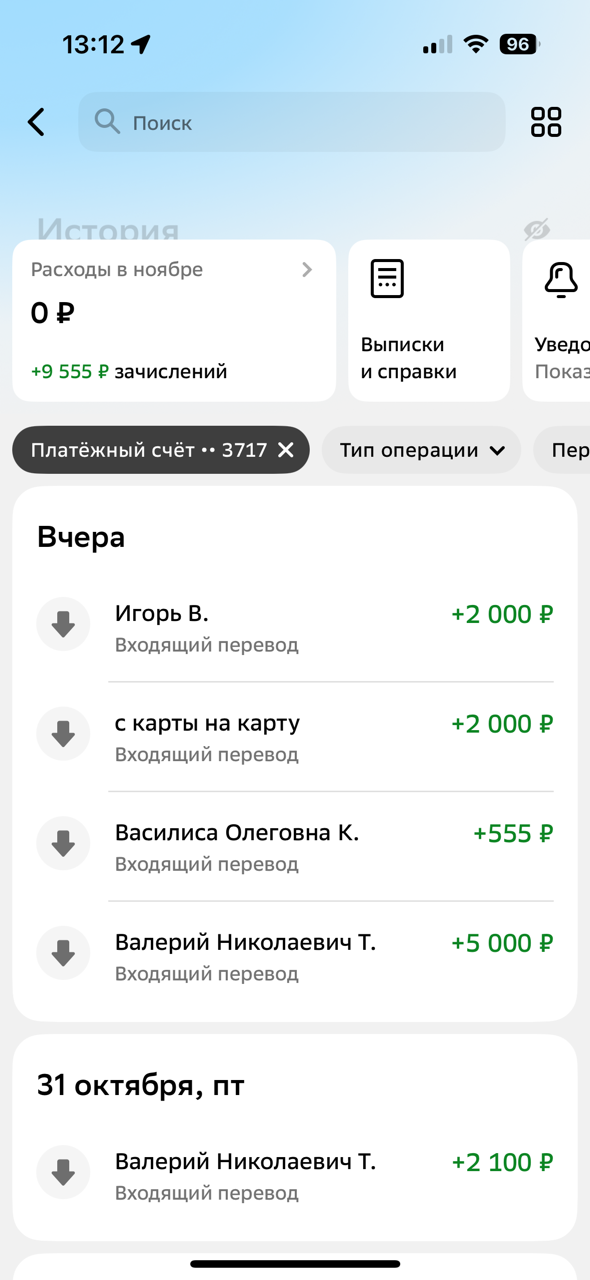The height and width of the screenshot is (1280, 590).
Task: Tap the incoming transfer icon next to Игорь В.
Action: 63,624
